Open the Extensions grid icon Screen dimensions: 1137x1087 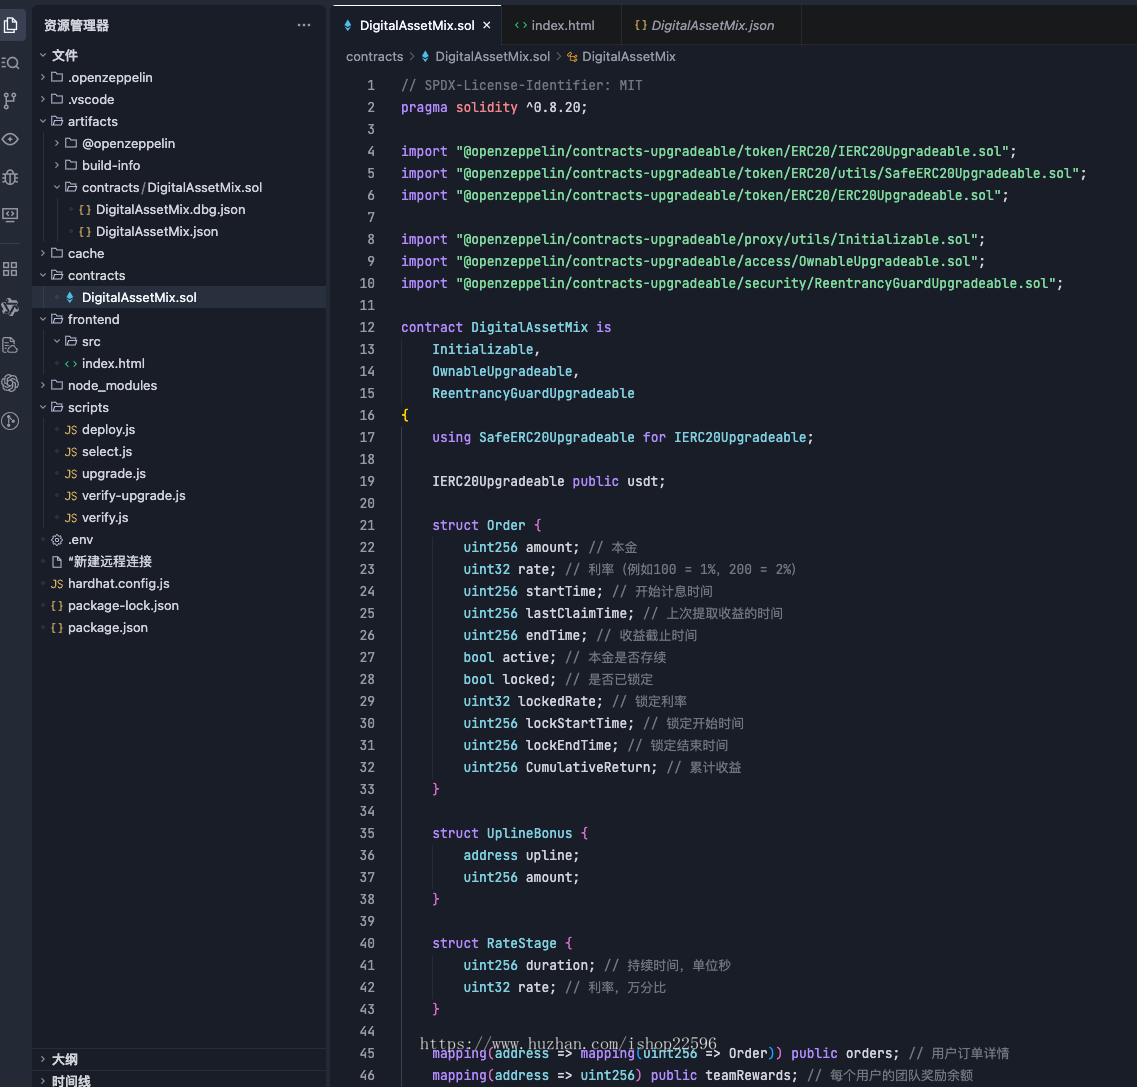click(11, 269)
